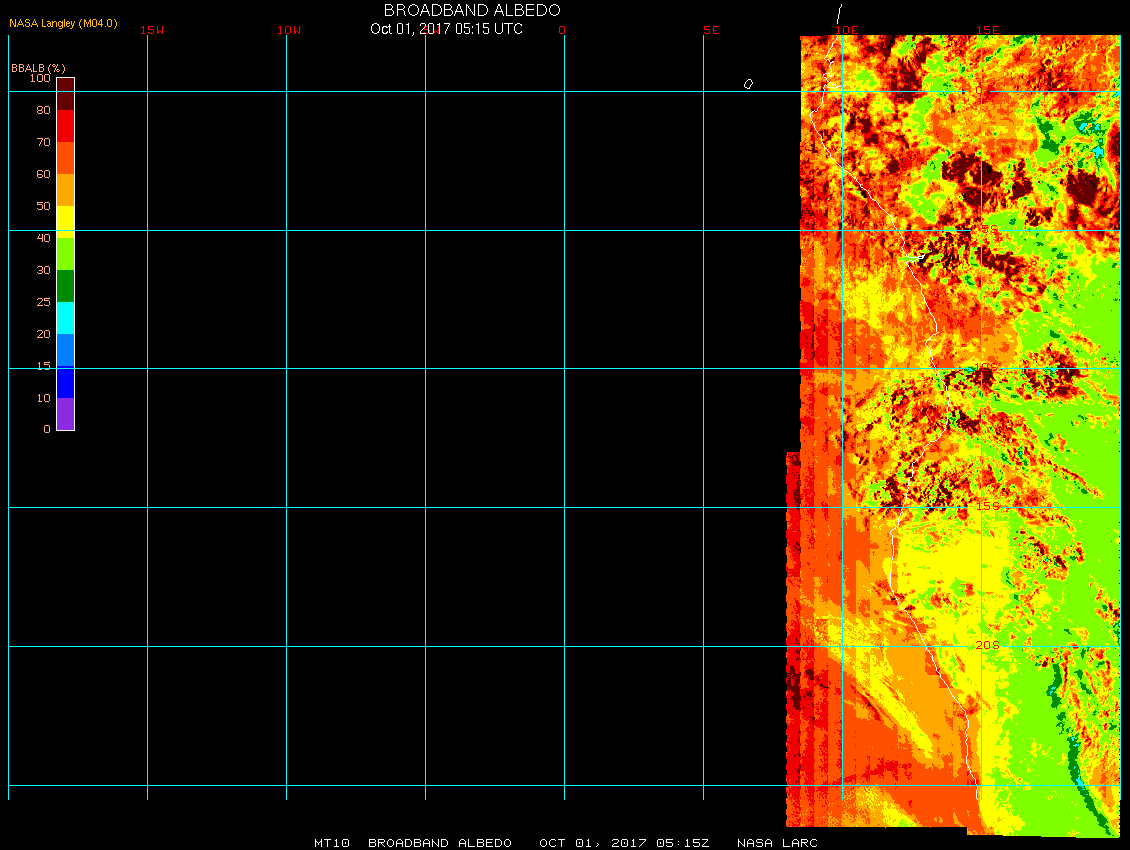Screen dimensions: 1130x850
Task: Click the dark green 25-30% legend swatch
Action: tap(65, 286)
